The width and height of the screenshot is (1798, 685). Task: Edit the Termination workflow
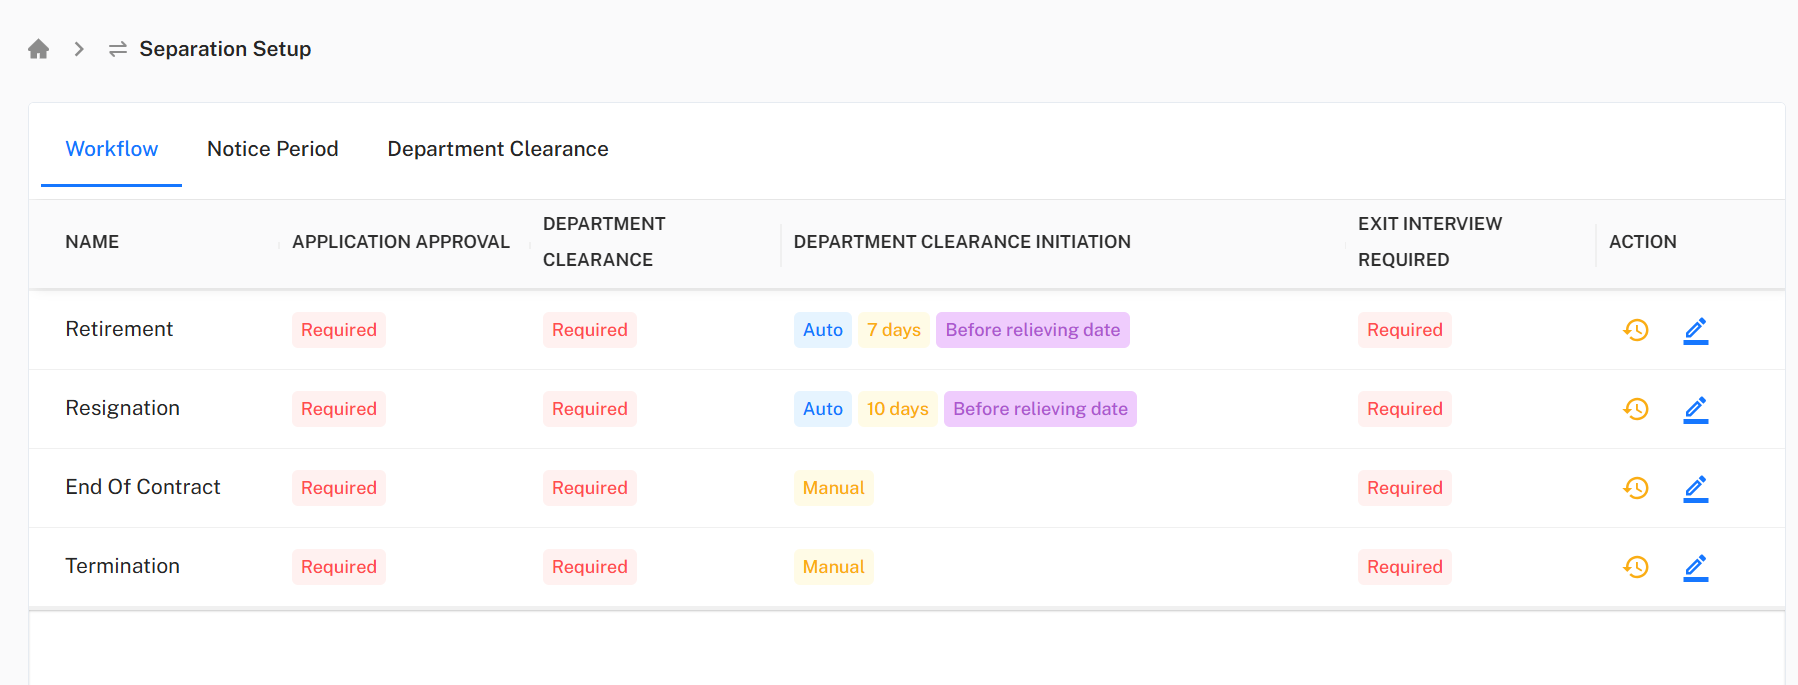(1696, 567)
